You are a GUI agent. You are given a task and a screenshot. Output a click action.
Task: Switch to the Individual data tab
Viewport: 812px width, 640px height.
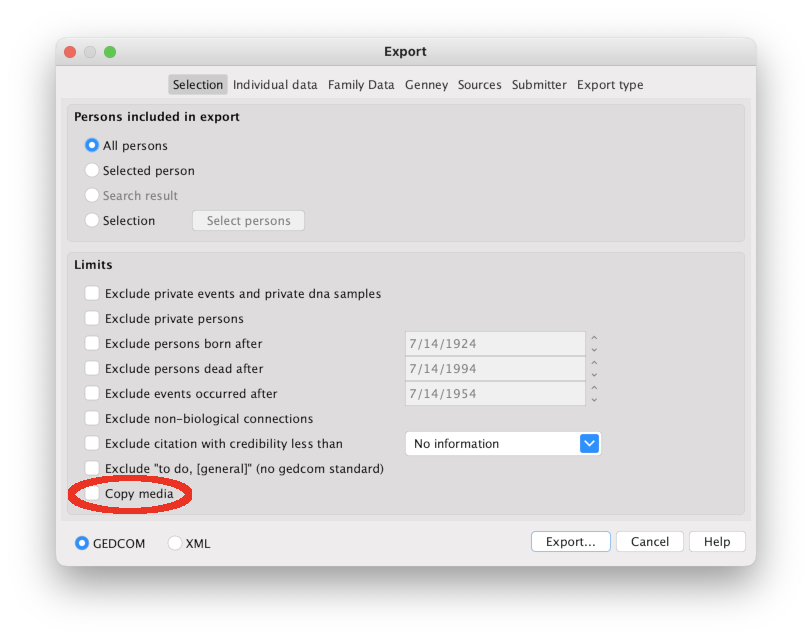coord(275,85)
